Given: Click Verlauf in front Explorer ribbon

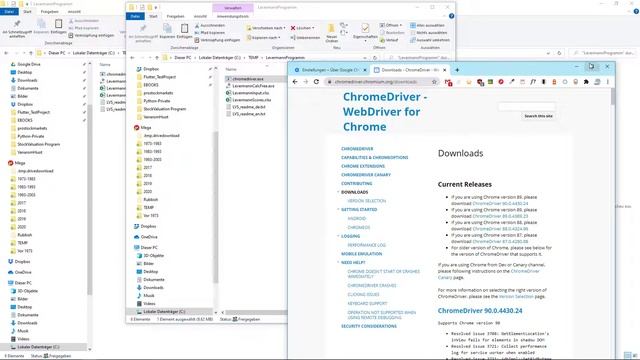Looking at the screenshot, I should (389, 40).
